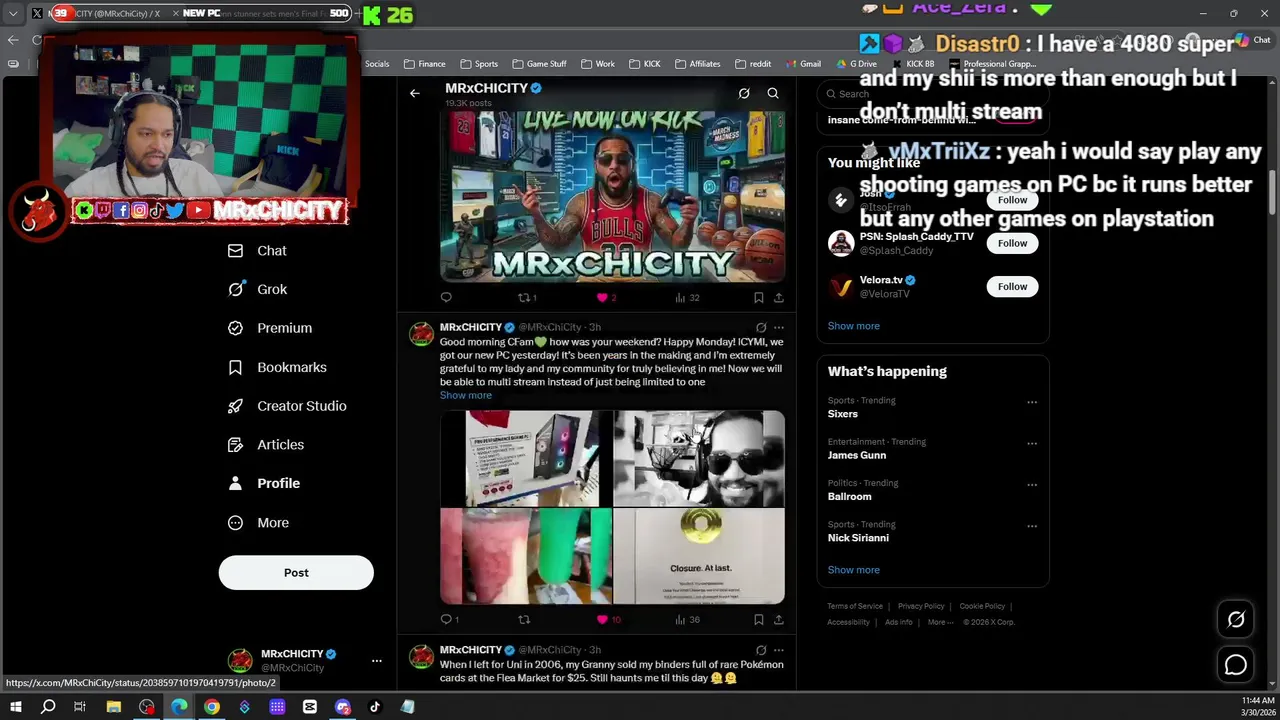
Task: Open TikTok from the taskbar
Action: tap(375, 707)
